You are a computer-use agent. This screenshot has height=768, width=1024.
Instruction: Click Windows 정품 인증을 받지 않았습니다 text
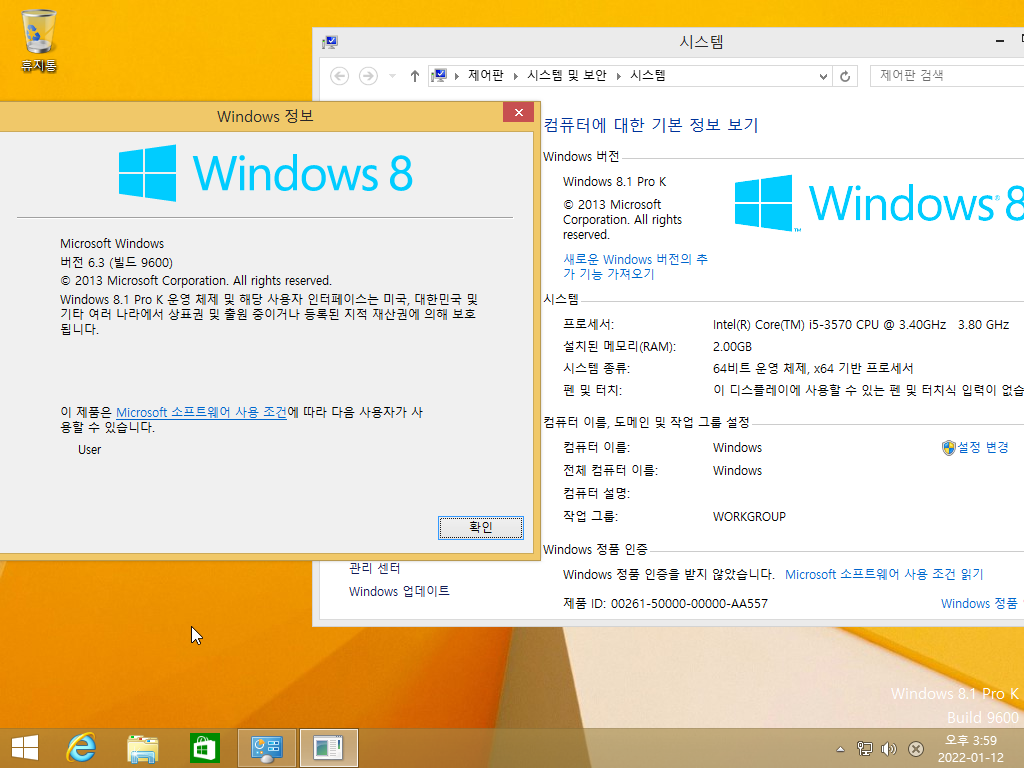click(669, 575)
